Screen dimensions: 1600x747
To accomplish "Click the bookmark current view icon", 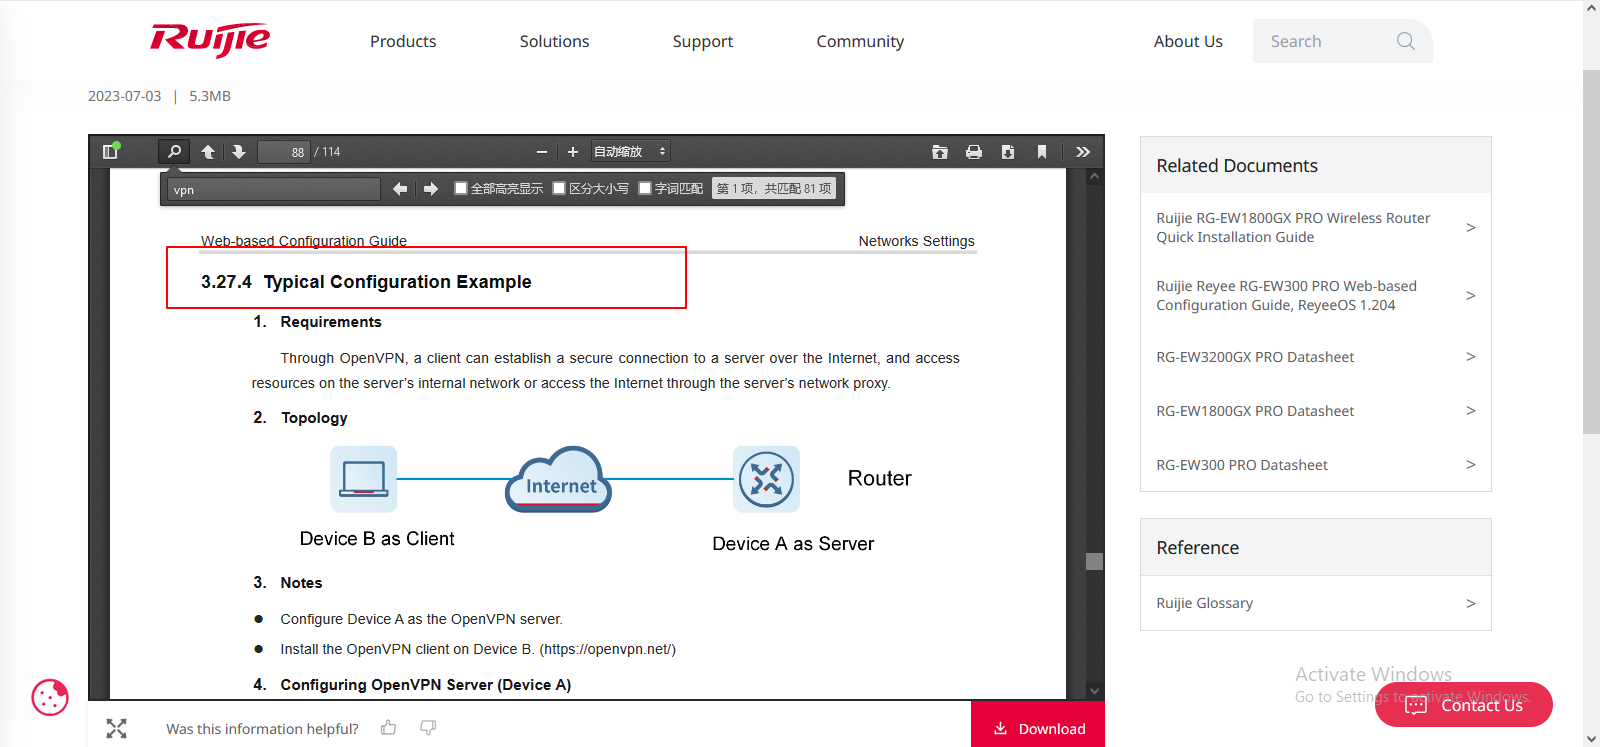I will [1042, 152].
